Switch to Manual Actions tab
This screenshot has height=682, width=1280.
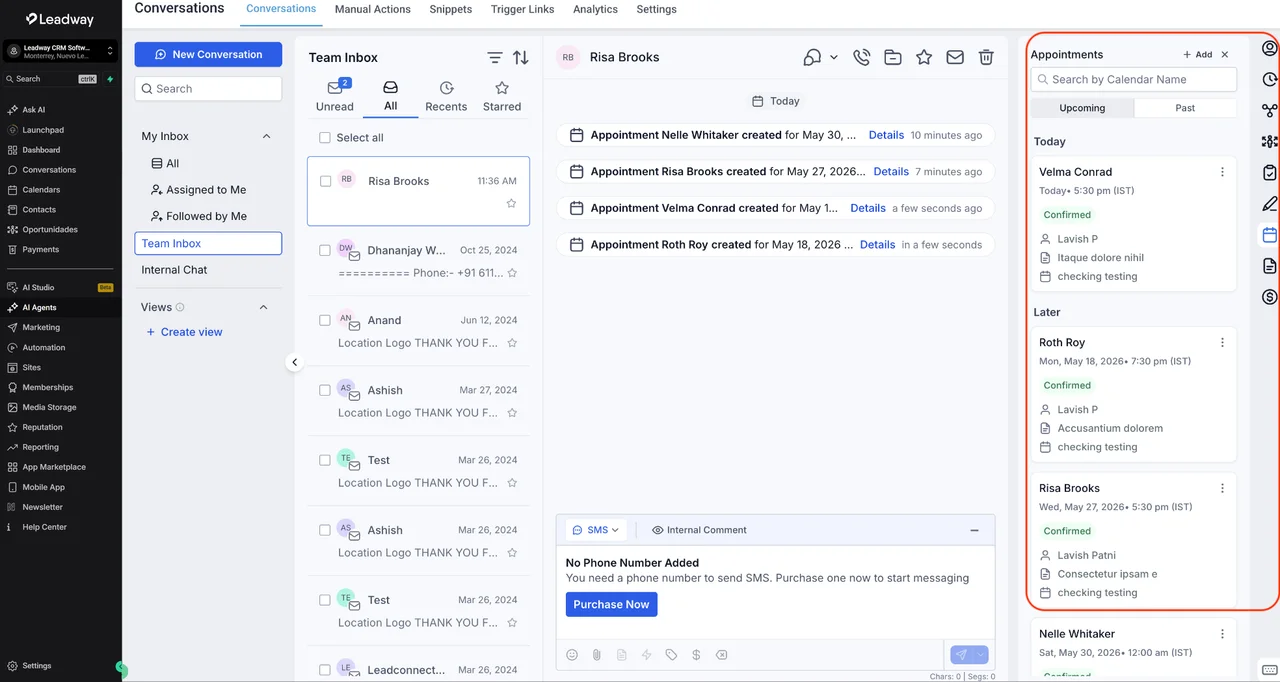pos(372,9)
